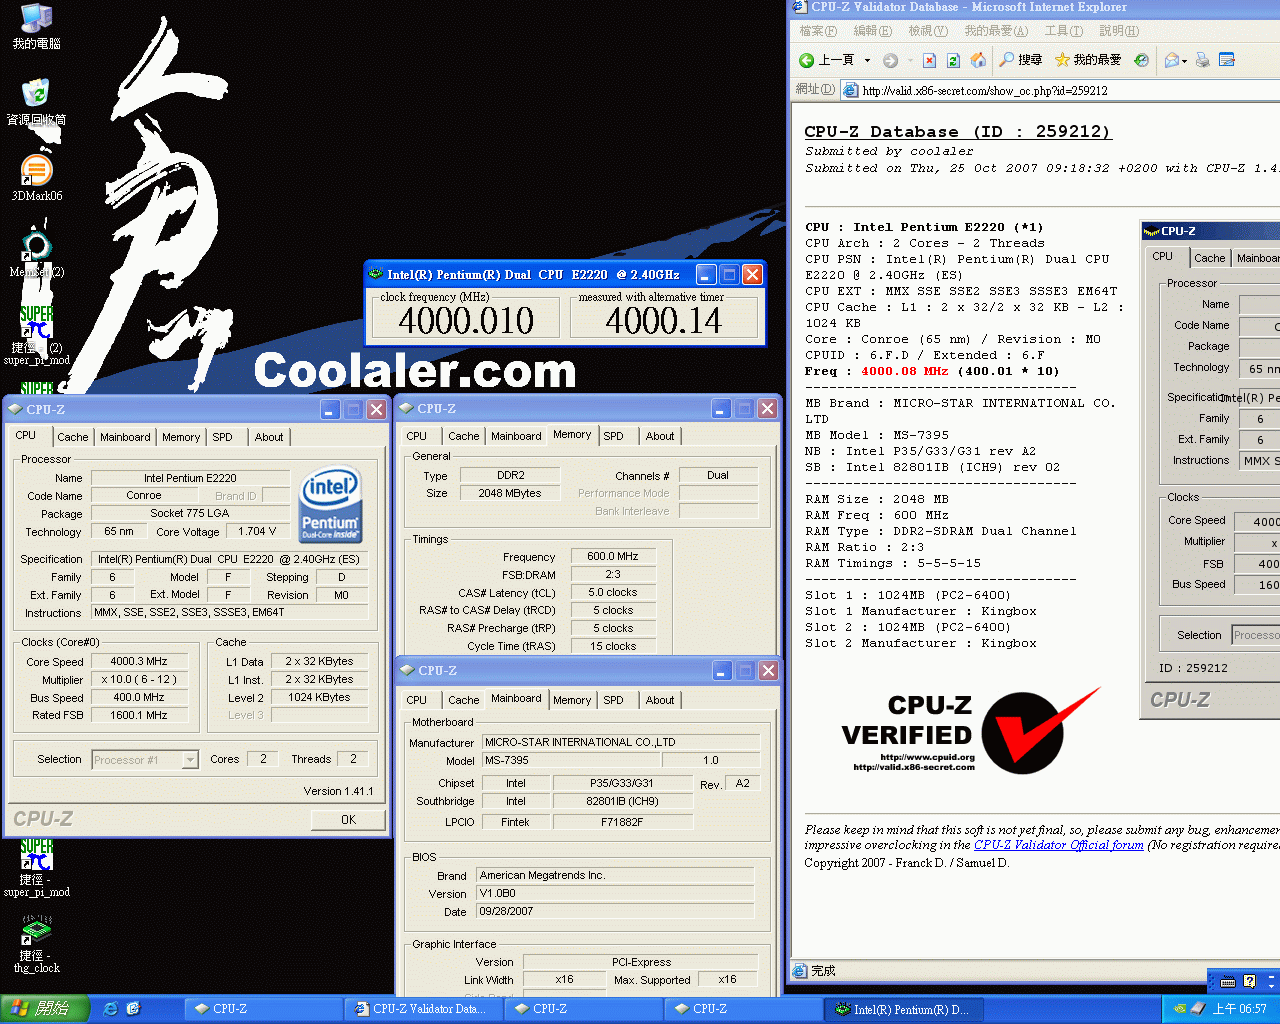
Task: Click the clock window title bar icon
Action: point(376,274)
